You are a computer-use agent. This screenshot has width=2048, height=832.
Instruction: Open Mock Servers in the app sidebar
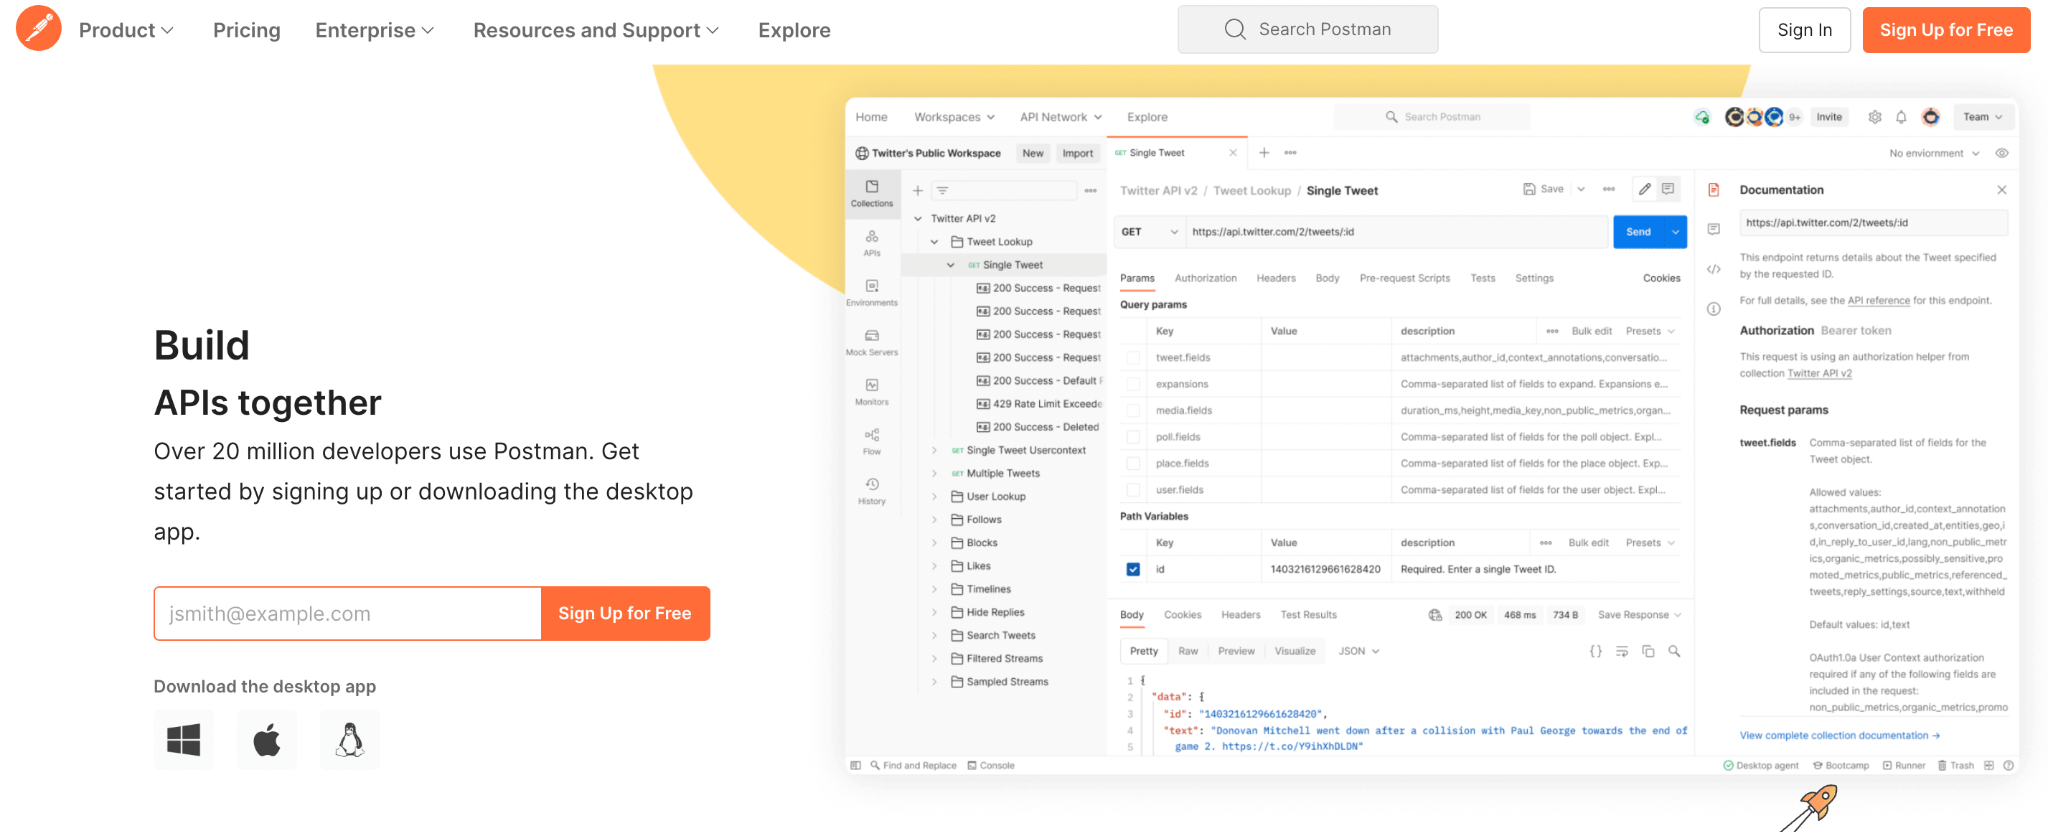click(x=872, y=342)
